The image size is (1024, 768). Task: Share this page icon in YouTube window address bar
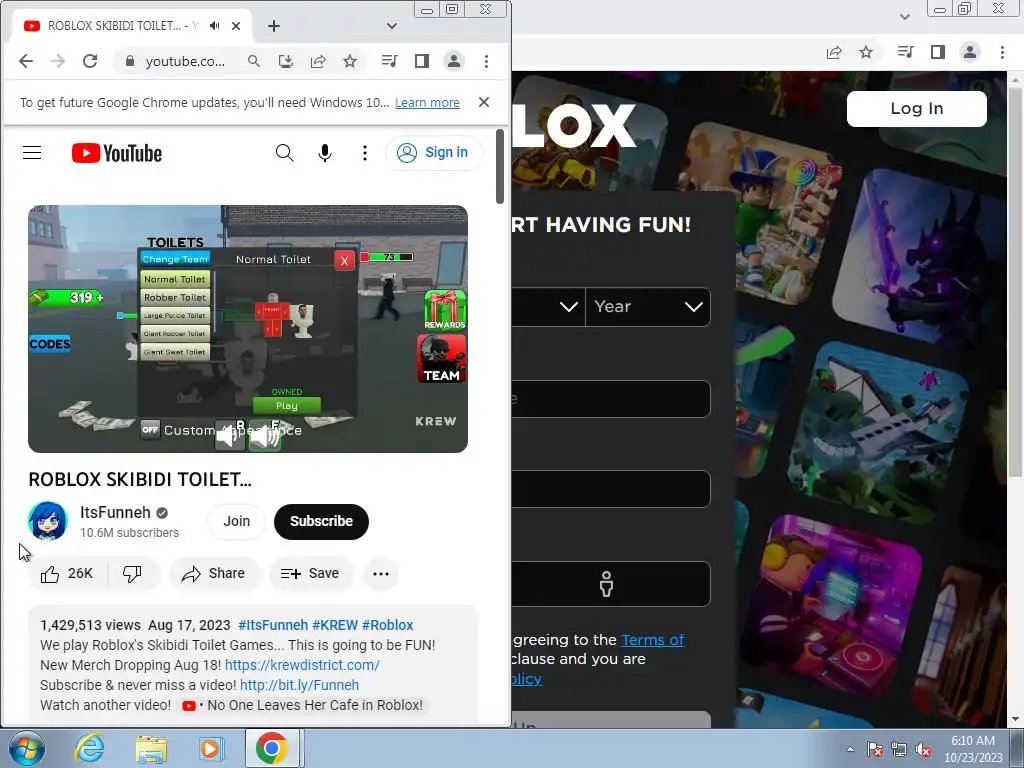pyautogui.click(x=318, y=61)
